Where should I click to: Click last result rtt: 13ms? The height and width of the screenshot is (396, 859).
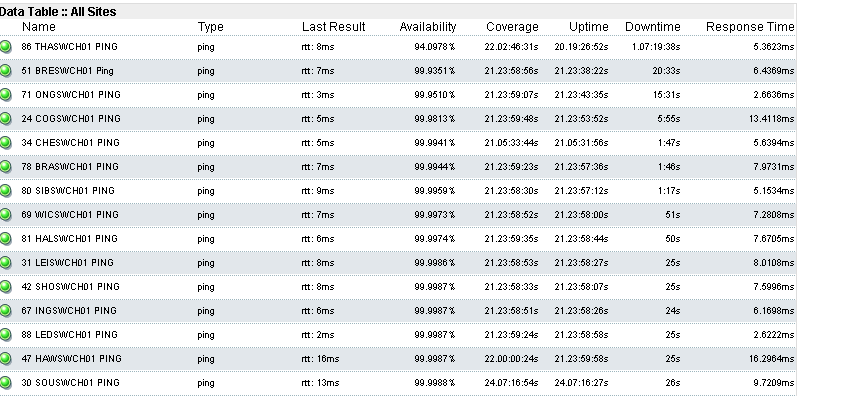tap(320, 382)
